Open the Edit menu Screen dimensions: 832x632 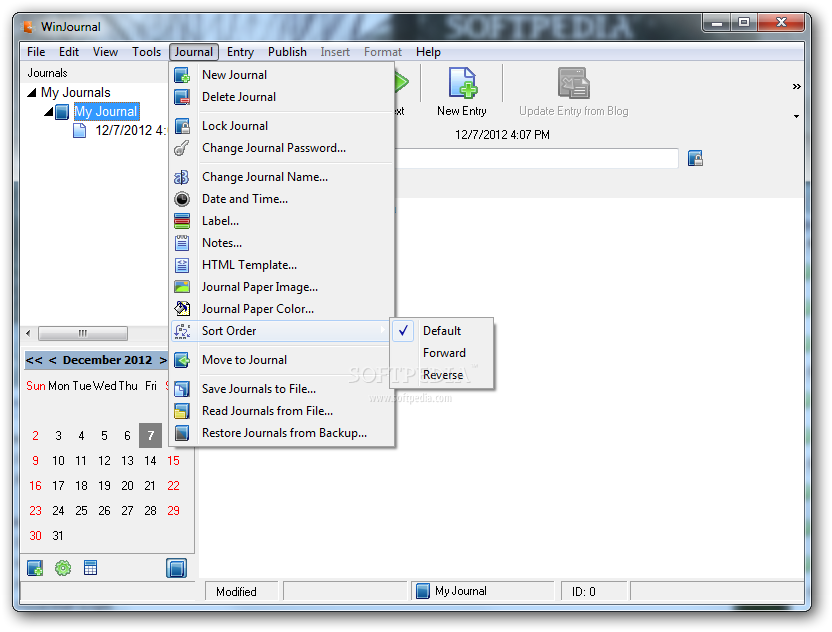[x=69, y=52]
